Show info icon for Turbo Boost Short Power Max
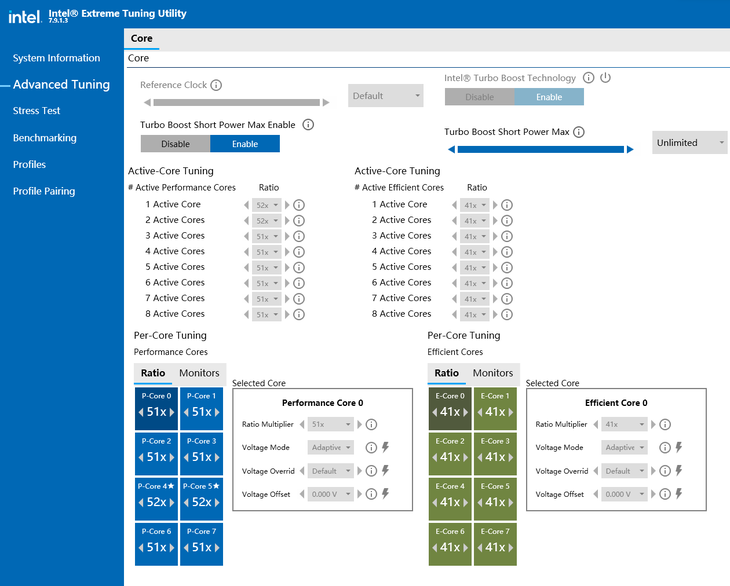730x586 pixels. tap(579, 132)
